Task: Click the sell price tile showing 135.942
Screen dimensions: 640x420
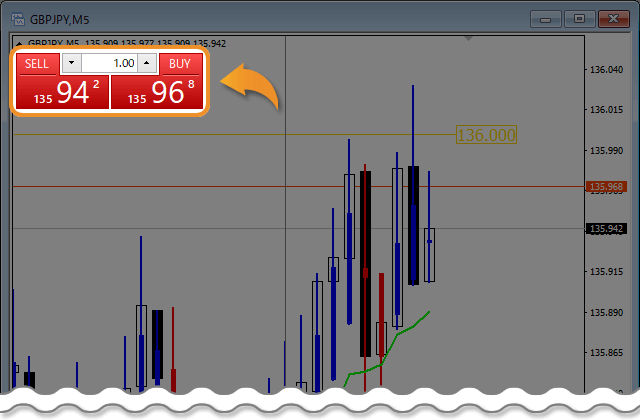Action: pyautogui.click(x=61, y=94)
